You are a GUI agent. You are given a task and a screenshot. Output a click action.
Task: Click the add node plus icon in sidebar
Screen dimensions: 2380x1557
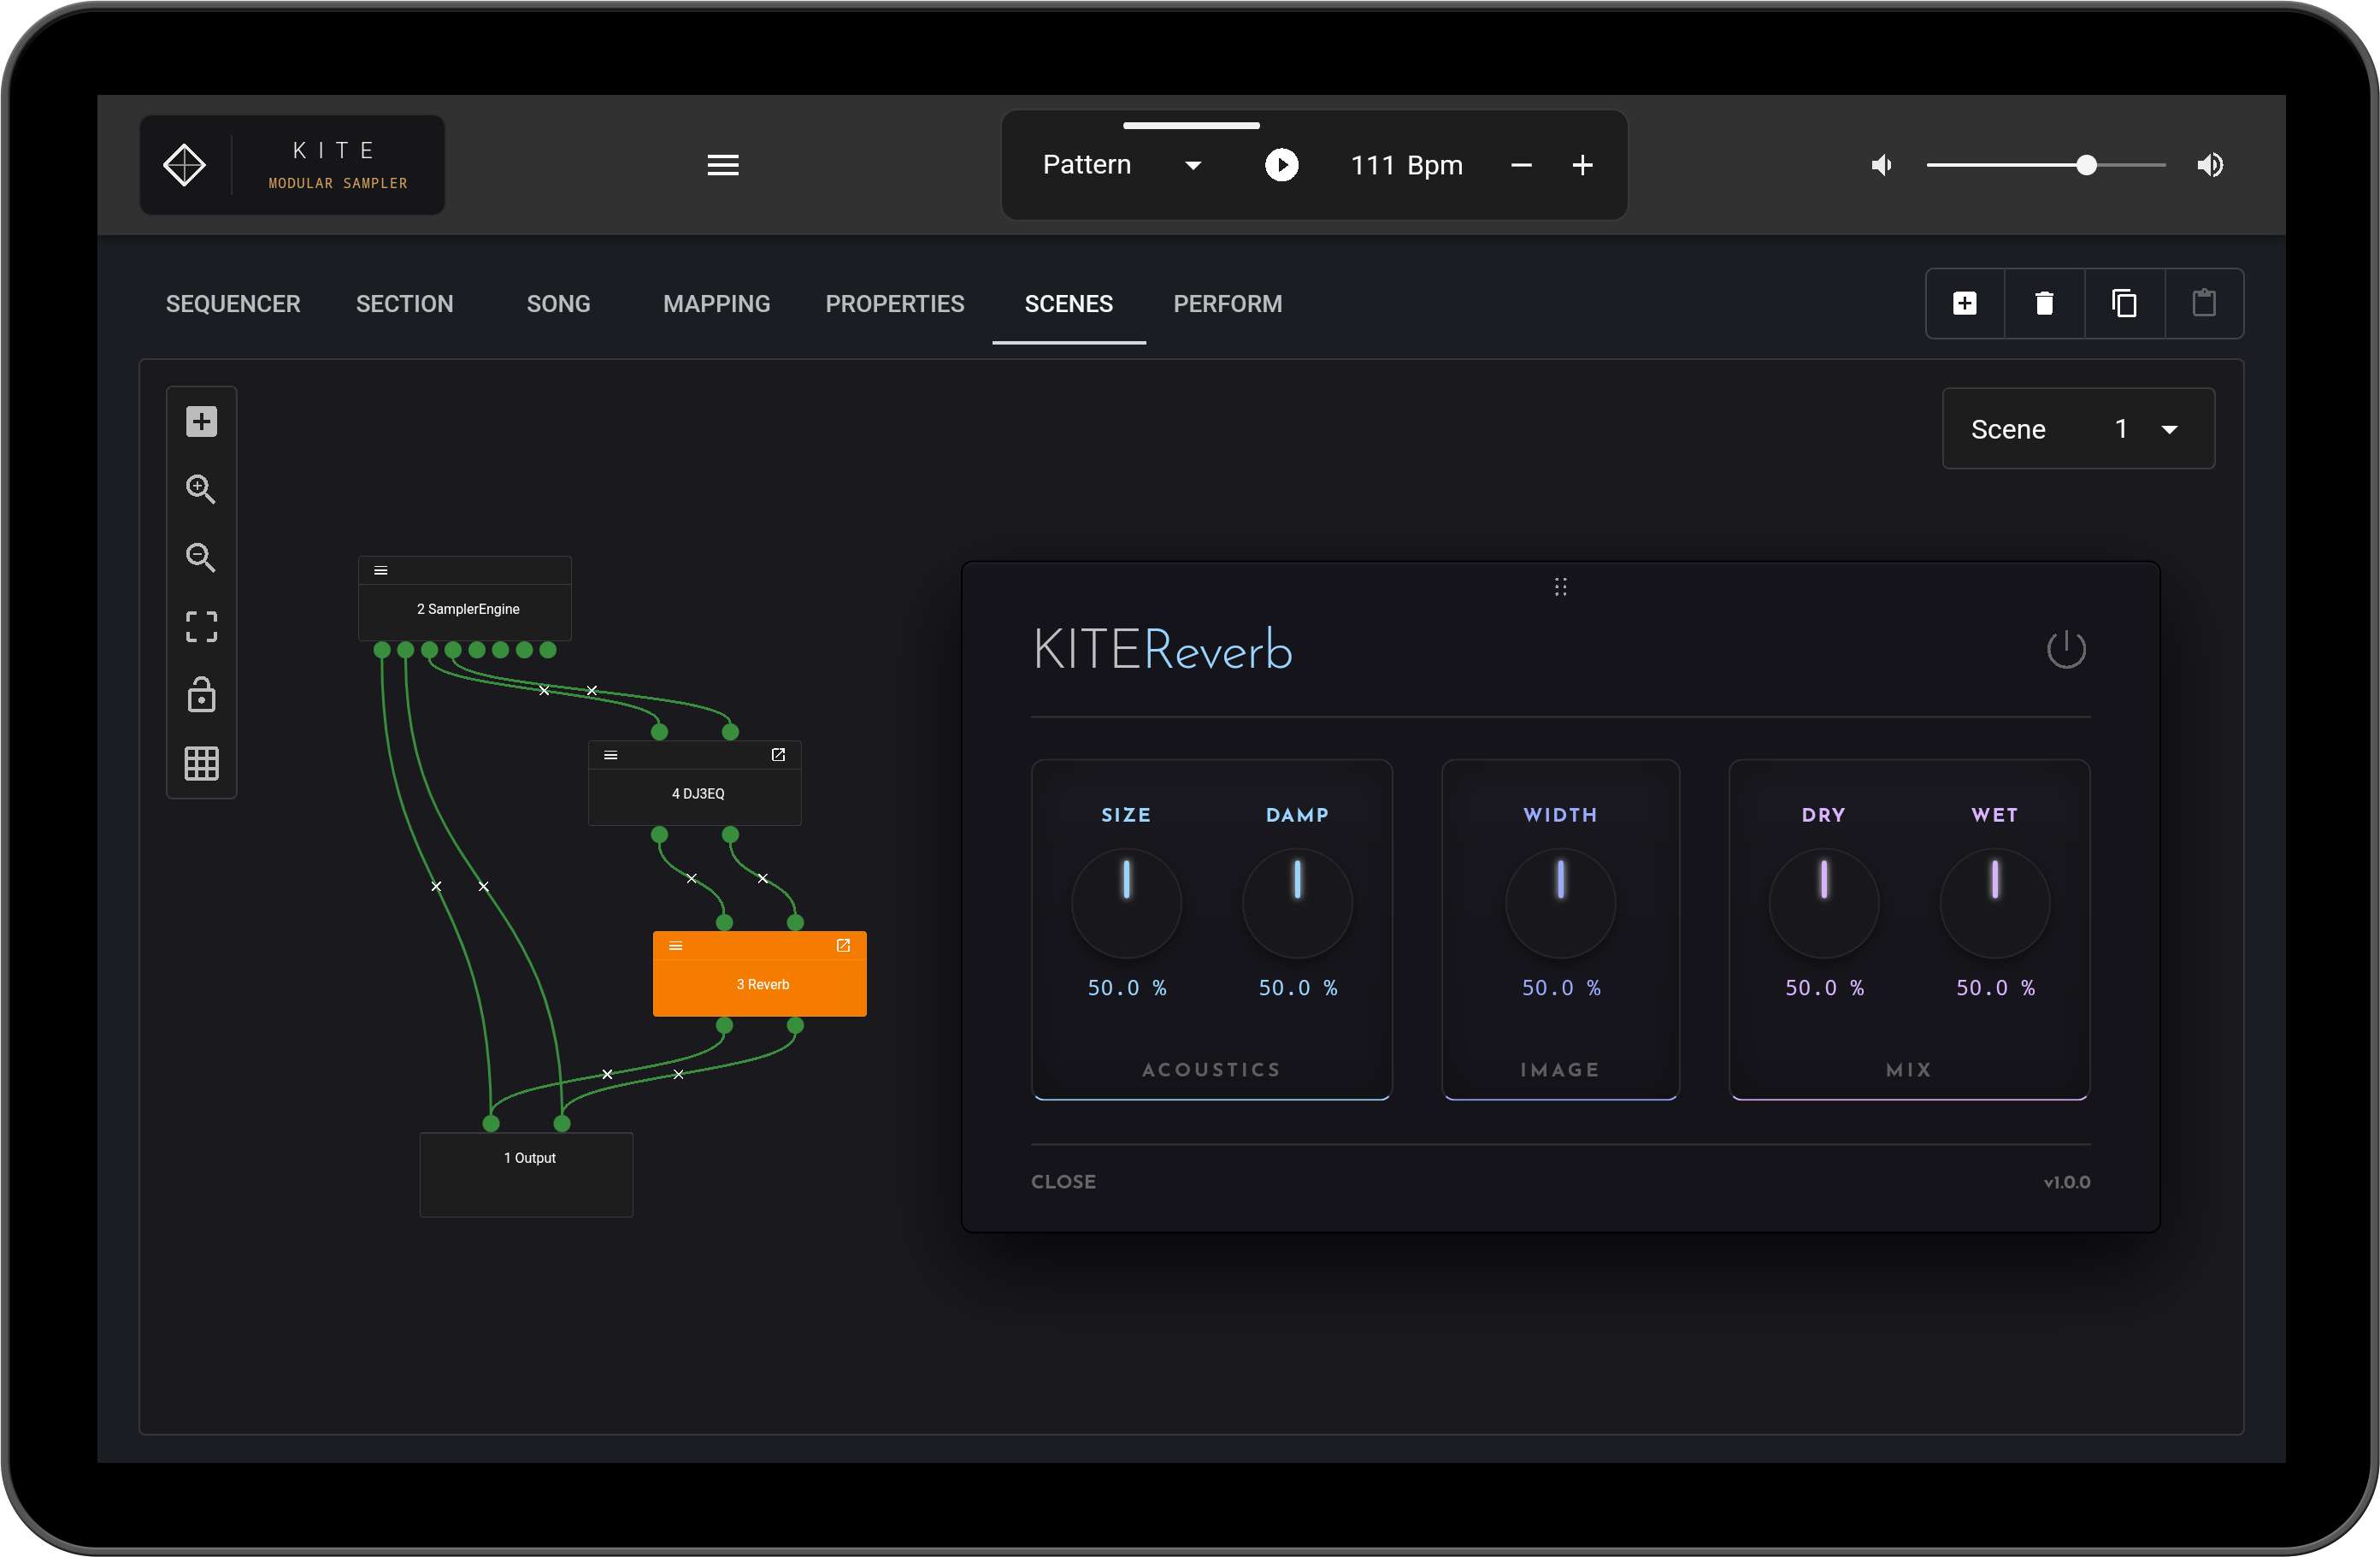201,421
